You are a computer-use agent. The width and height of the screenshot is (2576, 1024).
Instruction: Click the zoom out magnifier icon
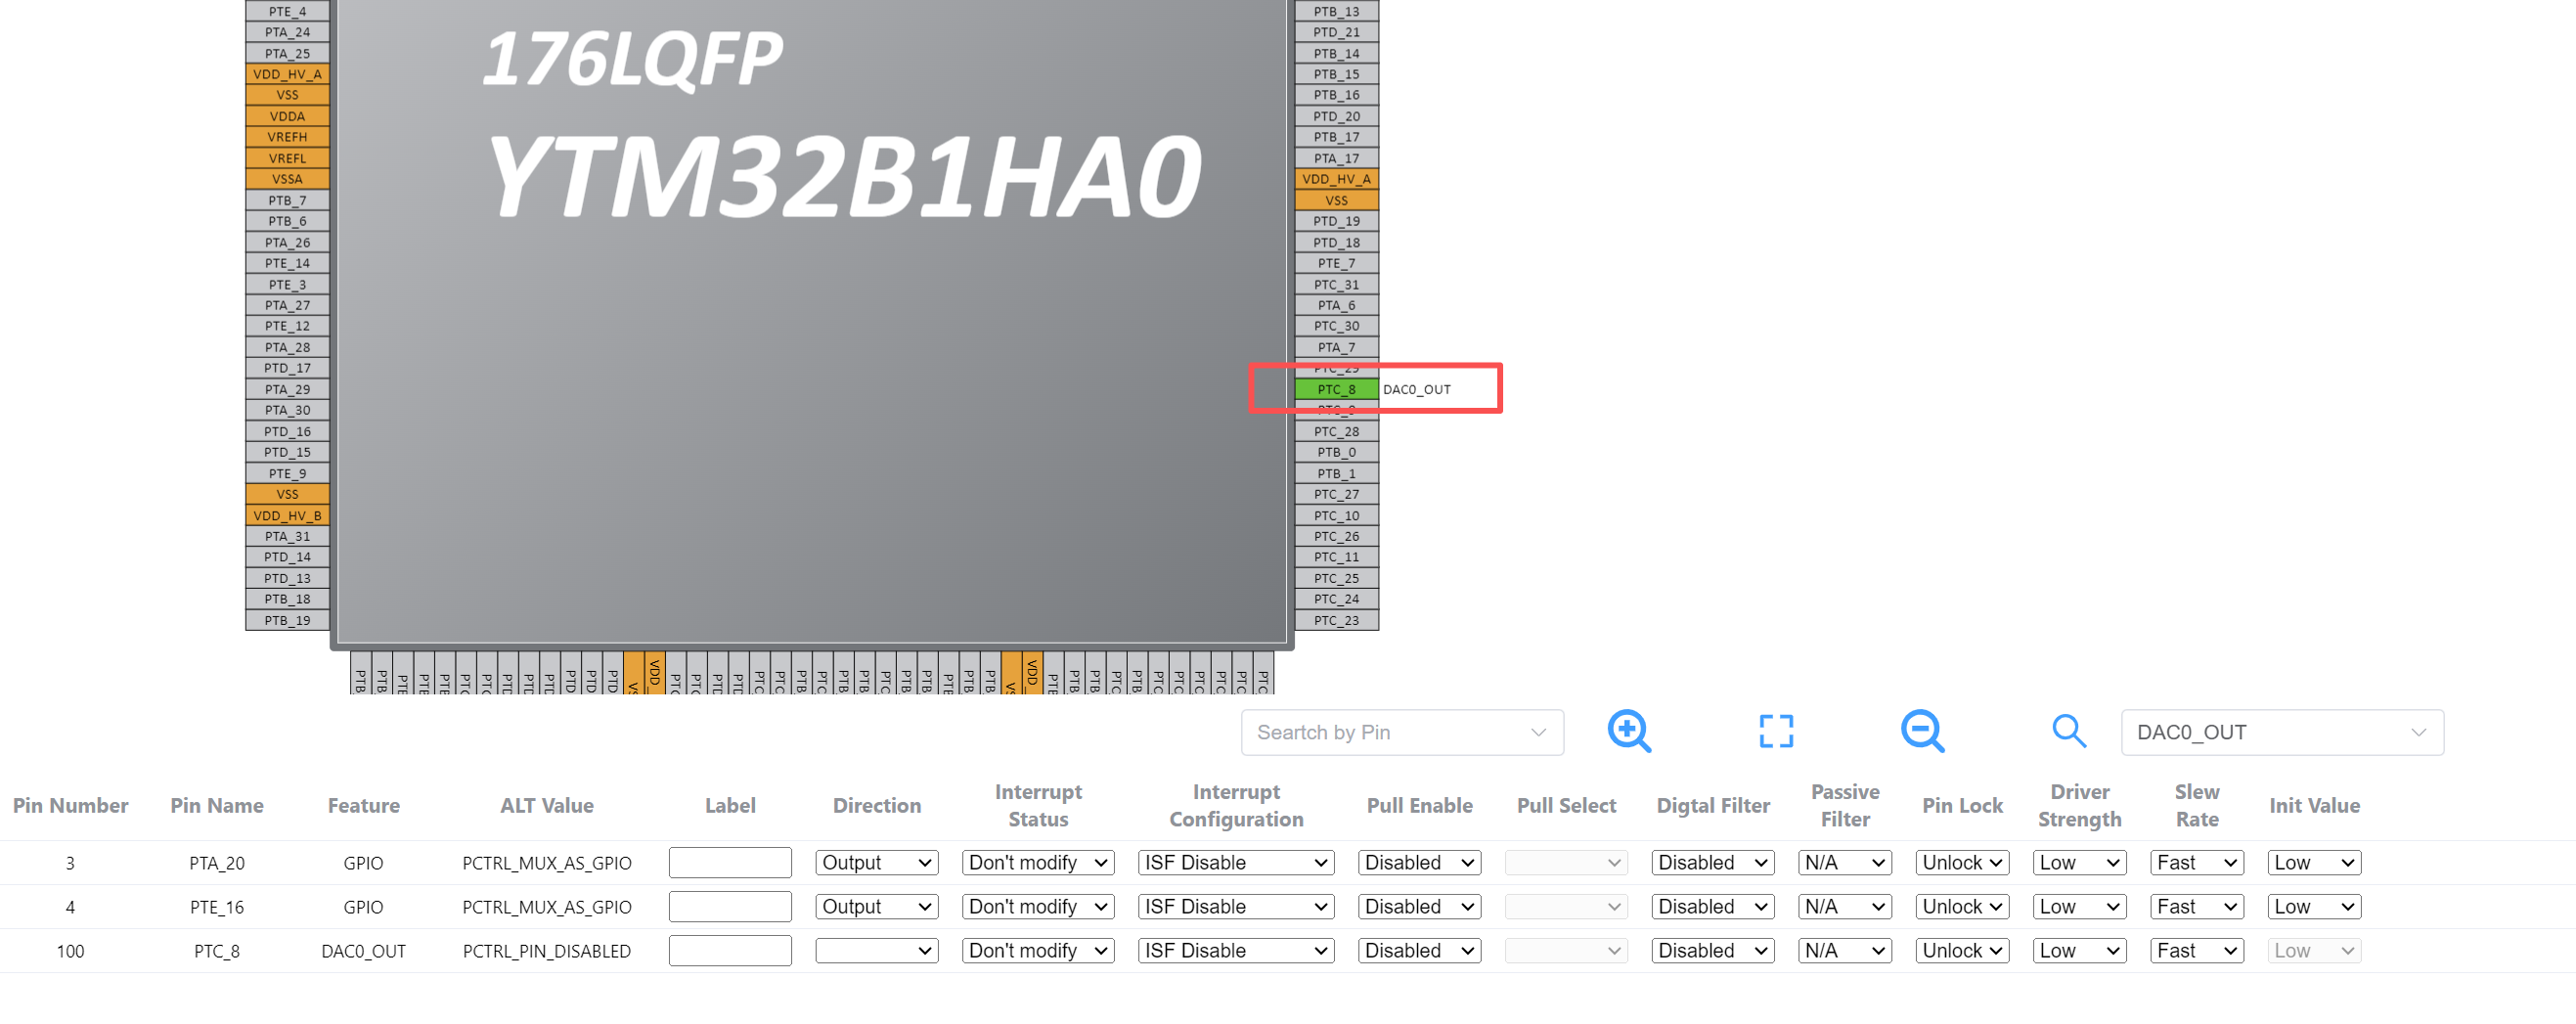coord(1921,731)
